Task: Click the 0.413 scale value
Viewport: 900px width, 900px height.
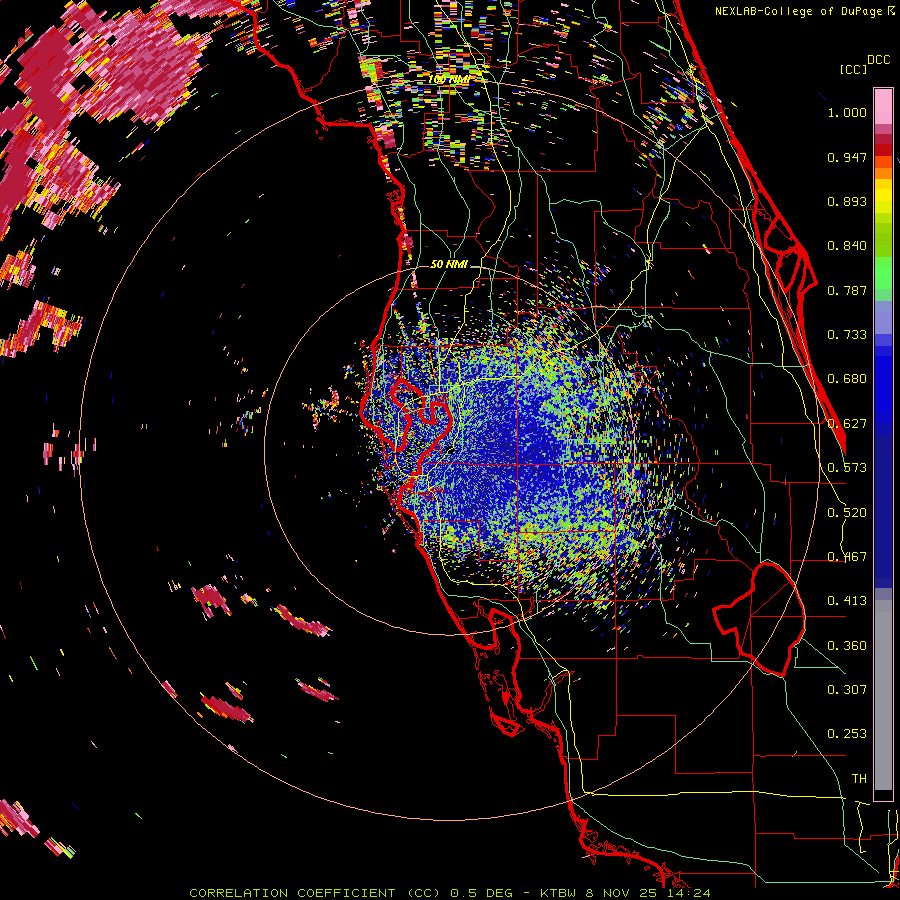Action: point(847,601)
